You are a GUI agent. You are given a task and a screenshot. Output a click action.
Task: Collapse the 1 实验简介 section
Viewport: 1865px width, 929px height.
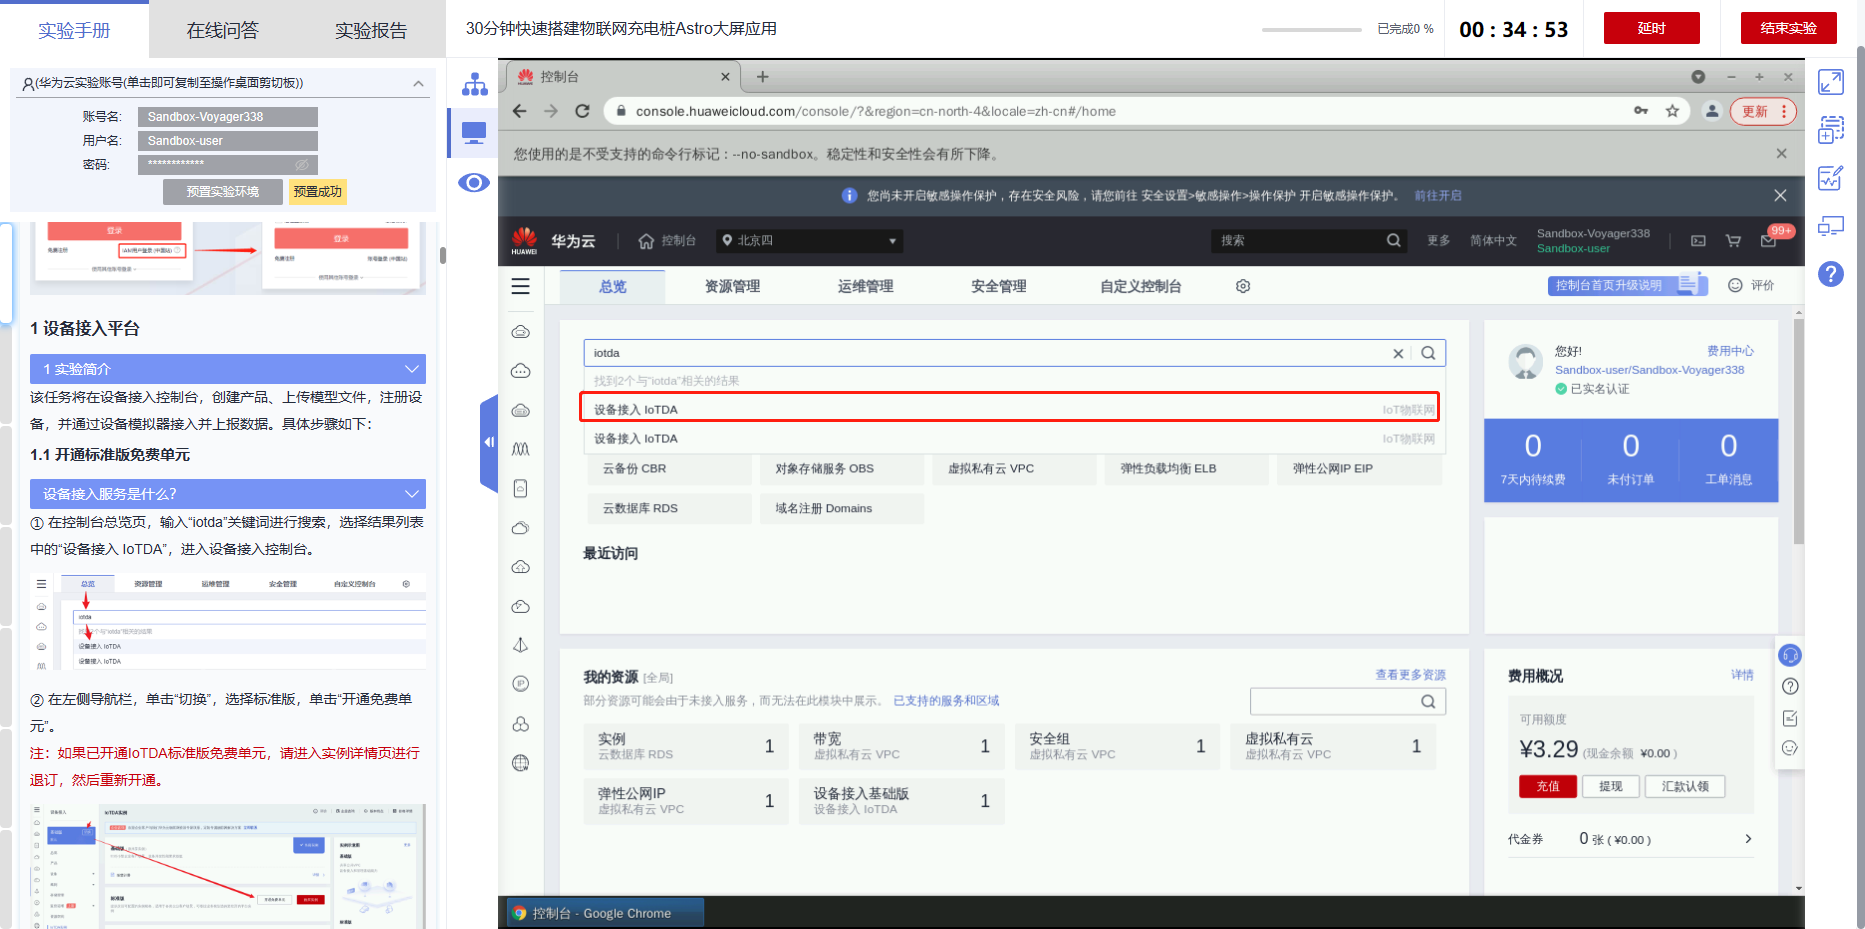pos(412,369)
